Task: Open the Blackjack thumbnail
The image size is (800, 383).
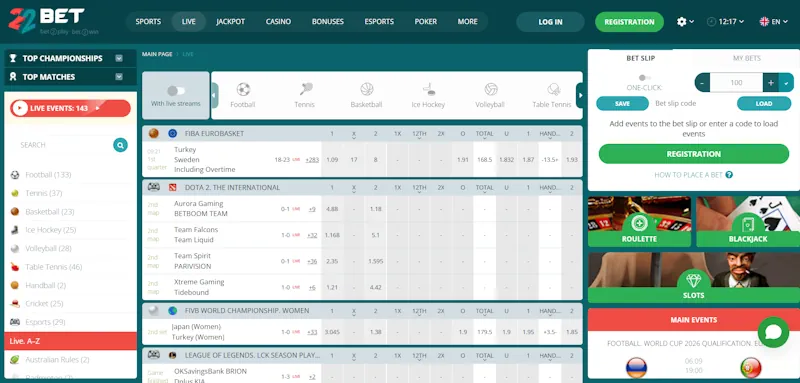Action: pyautogui.click(x=747, y=222)
